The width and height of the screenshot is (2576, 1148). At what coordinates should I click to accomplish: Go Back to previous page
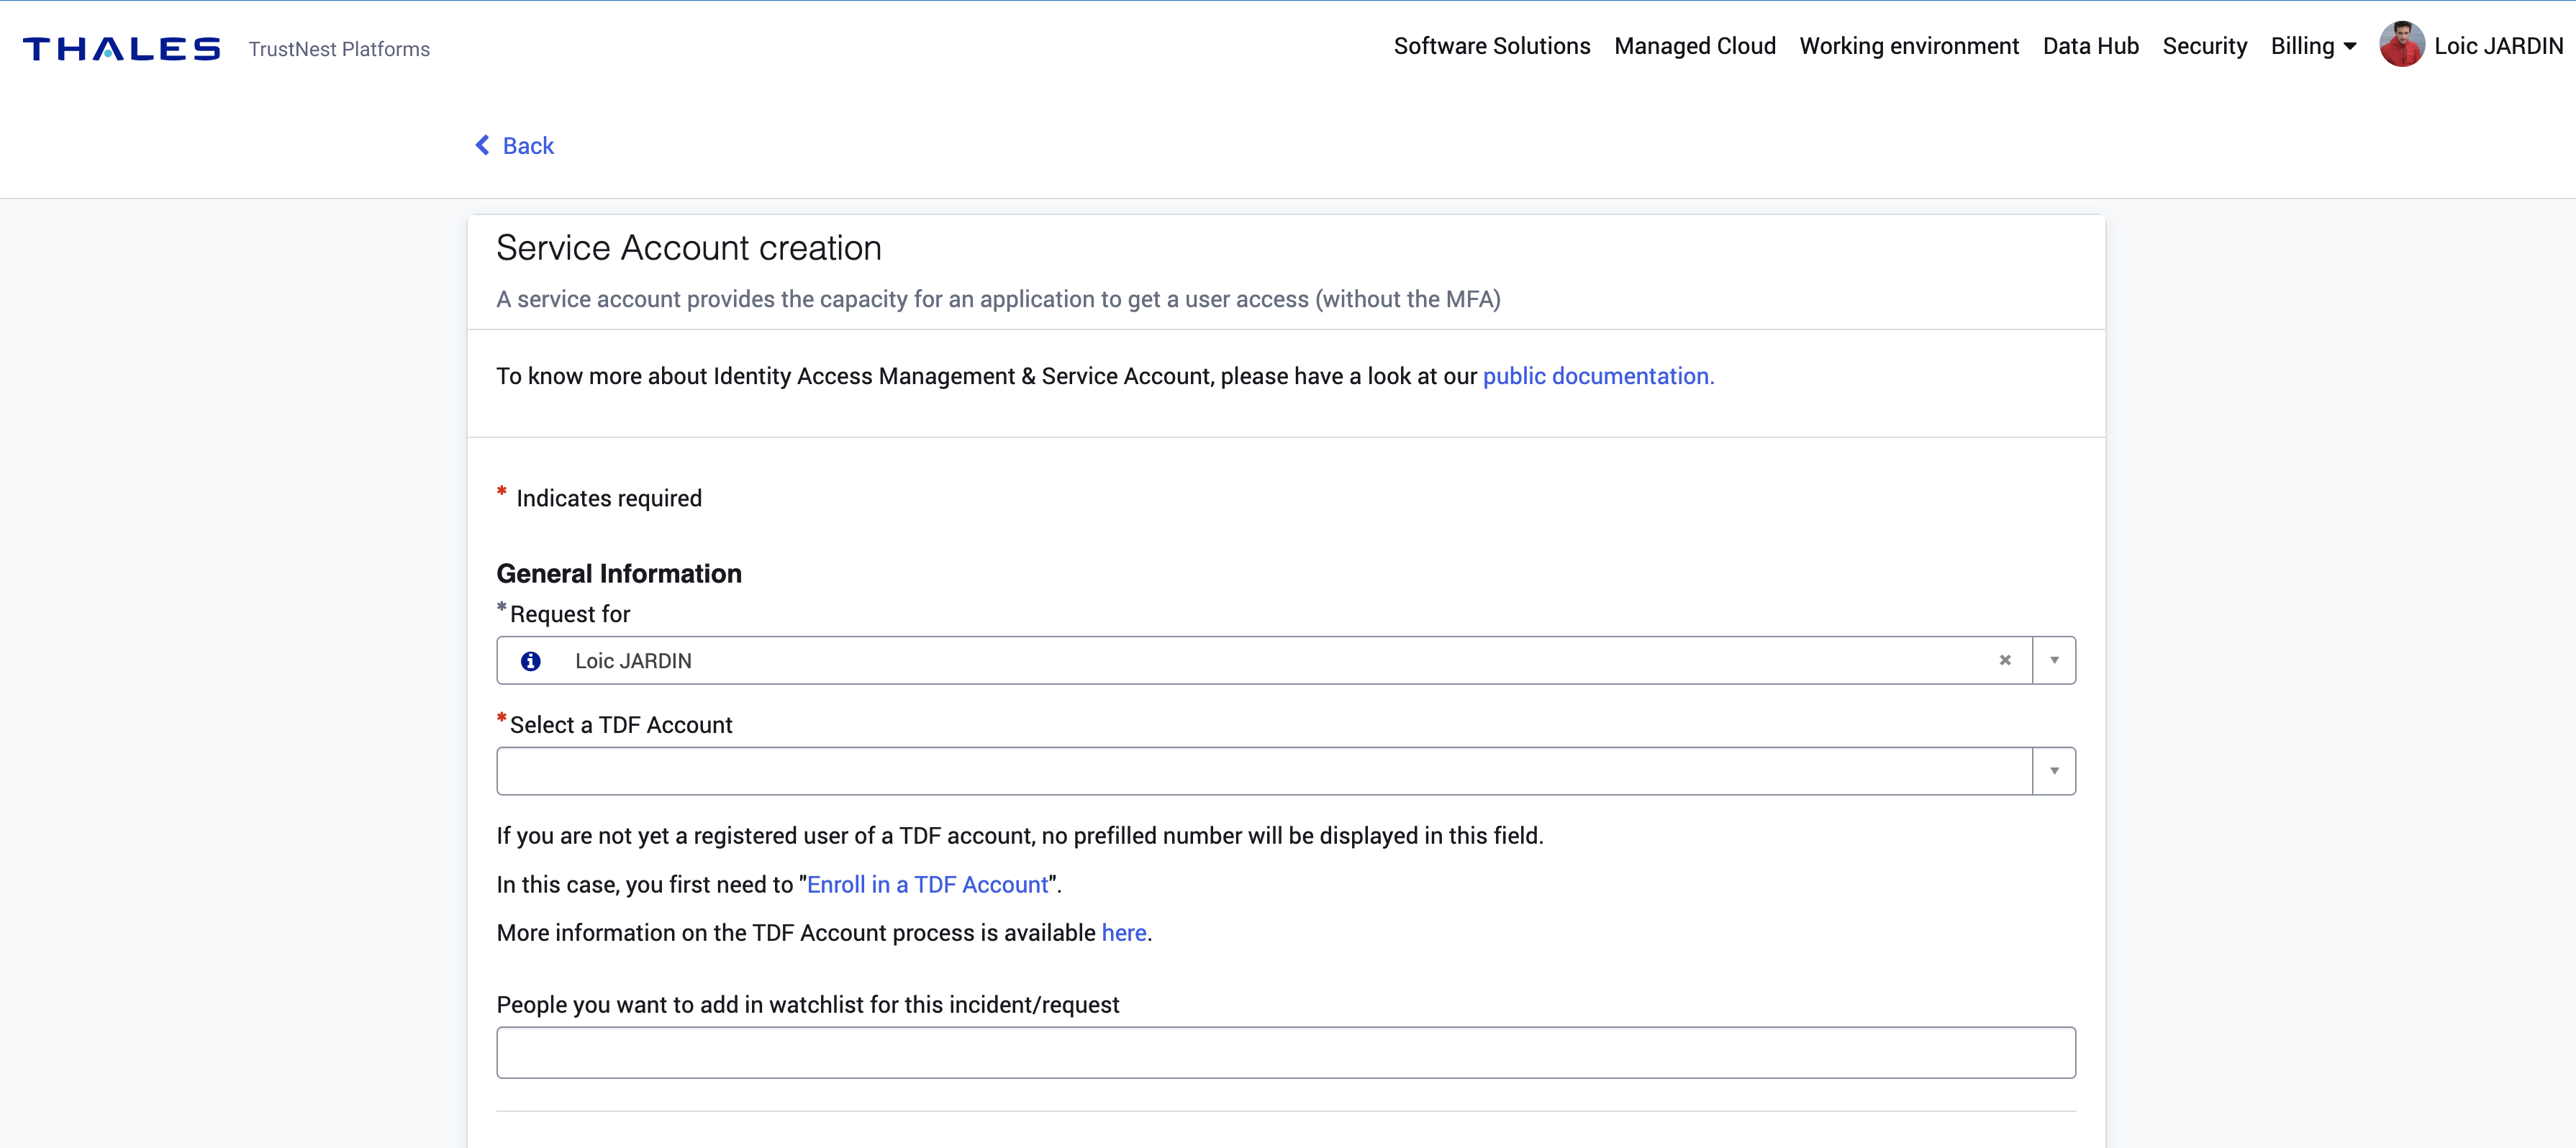[528, 146]
